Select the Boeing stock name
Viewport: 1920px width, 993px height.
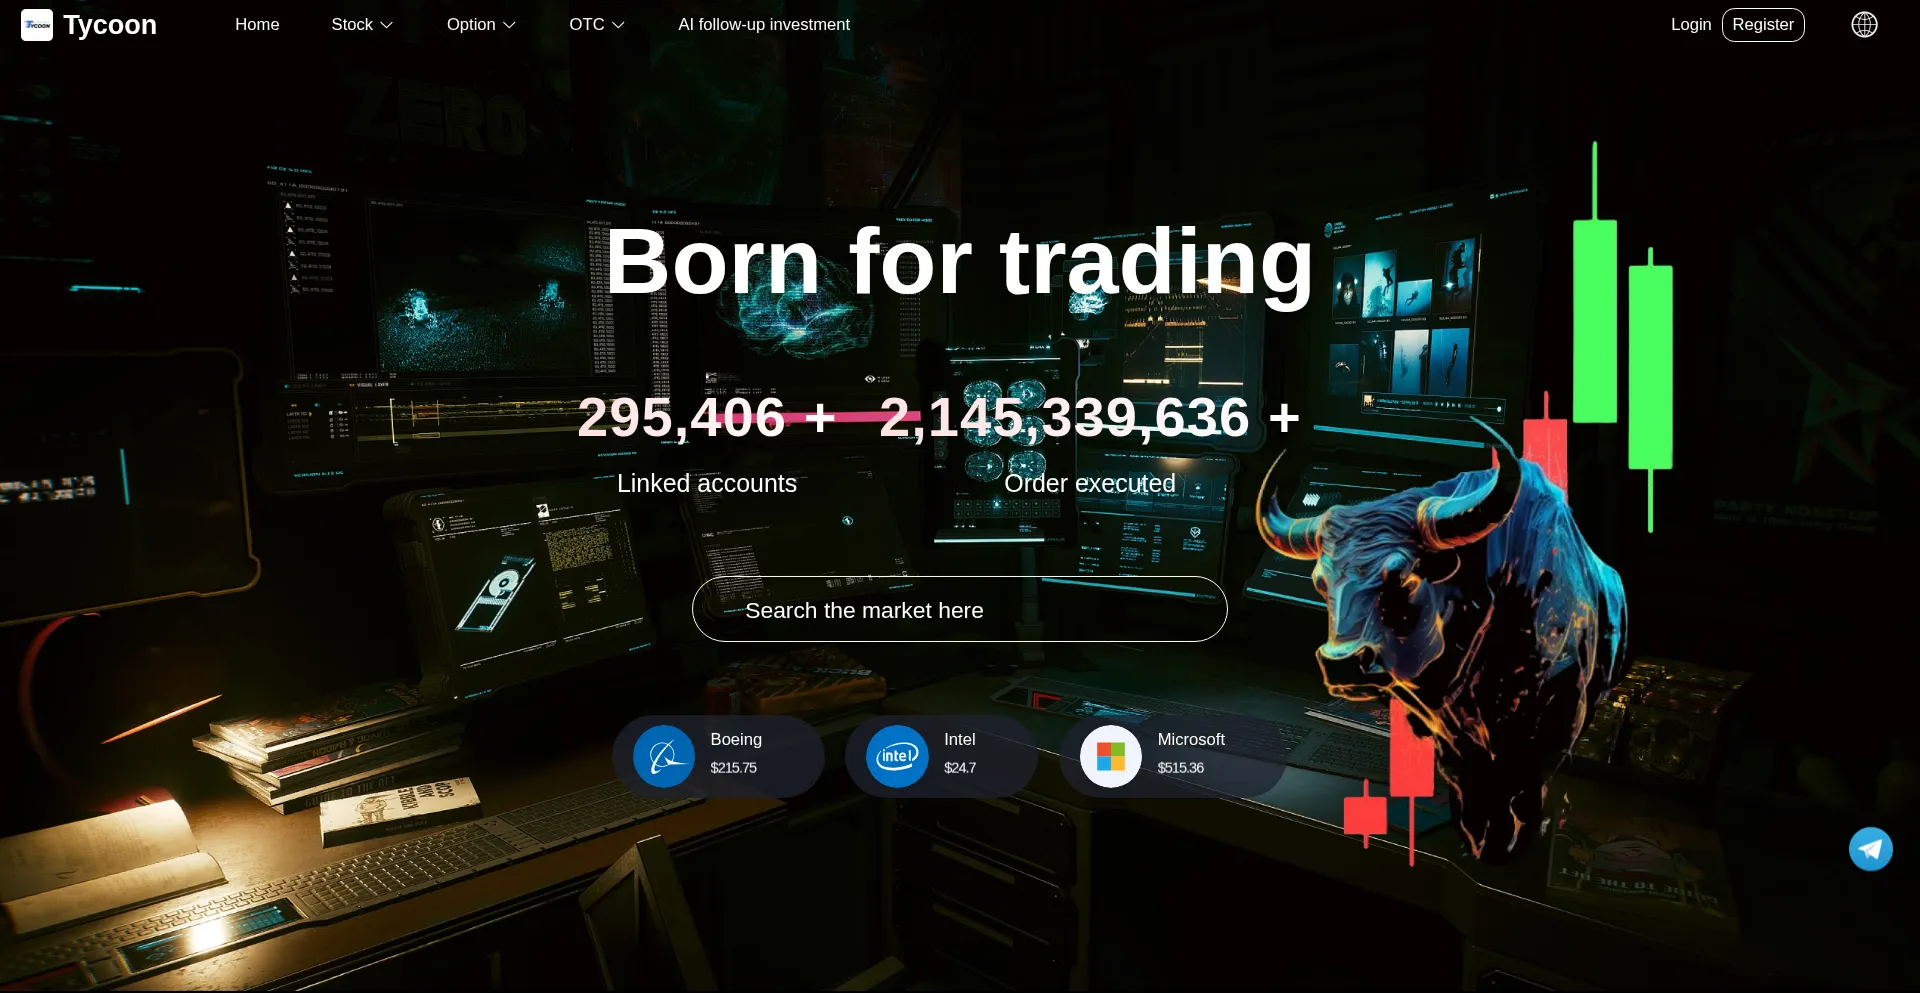click(x=736, y=740)
